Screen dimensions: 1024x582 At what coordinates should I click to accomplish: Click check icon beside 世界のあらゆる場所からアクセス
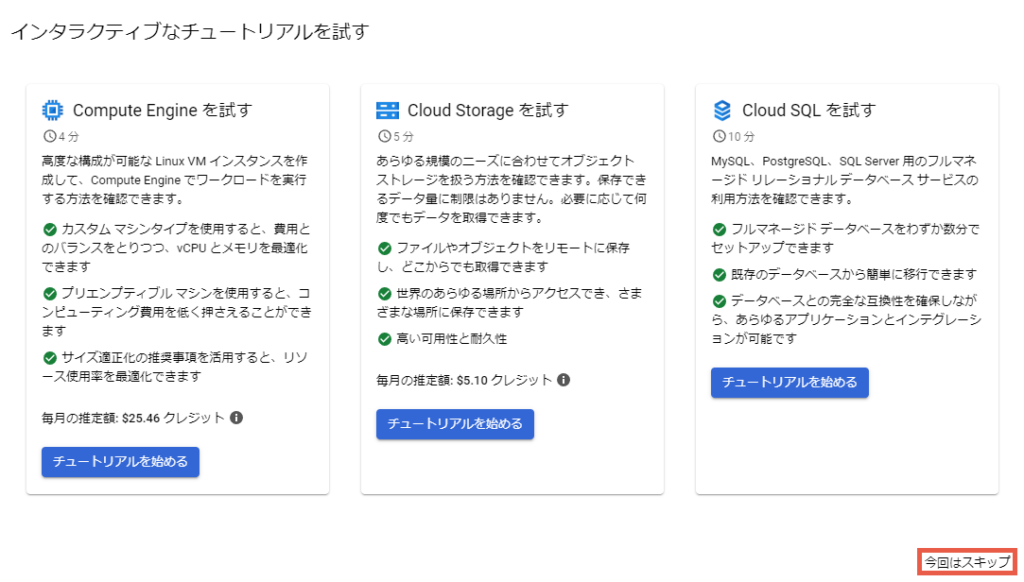tap(385, 294)
